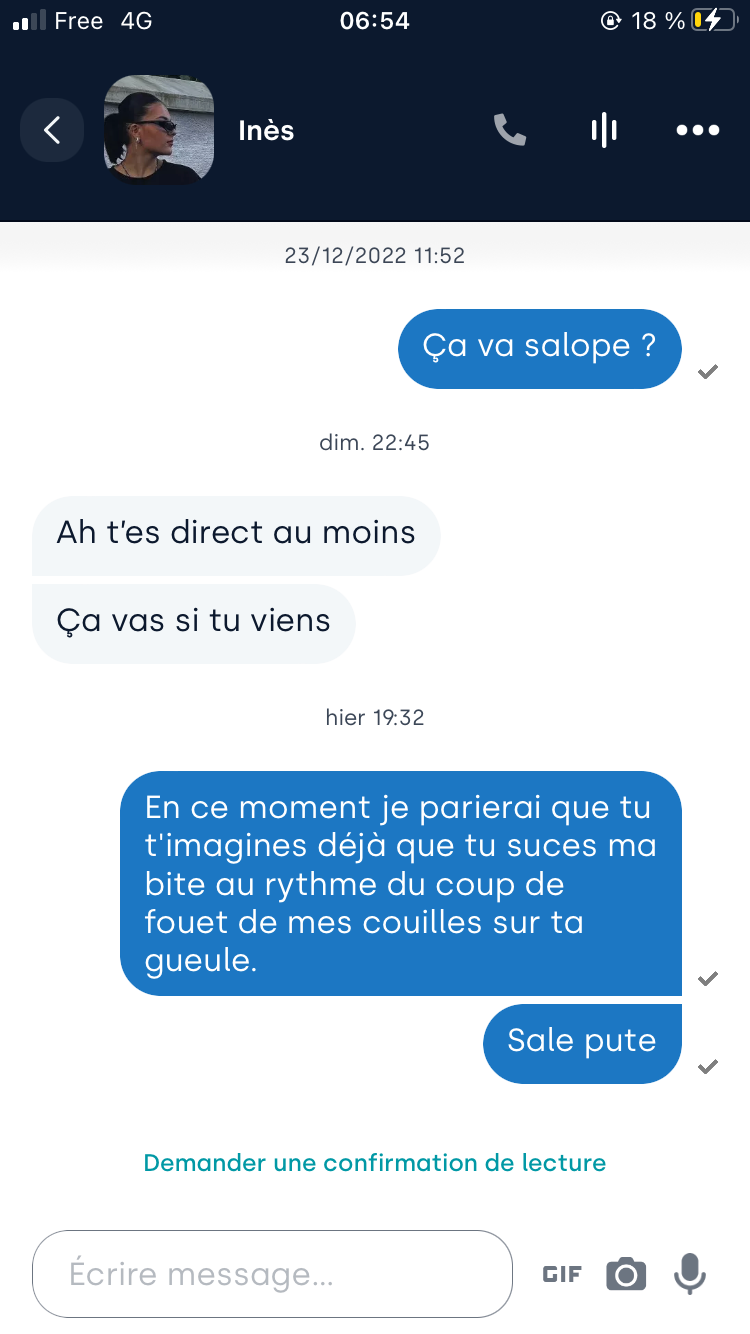Open the three-dot more options menu
The height and width of the screenshot is (1334, 750).
coord(698,130)
